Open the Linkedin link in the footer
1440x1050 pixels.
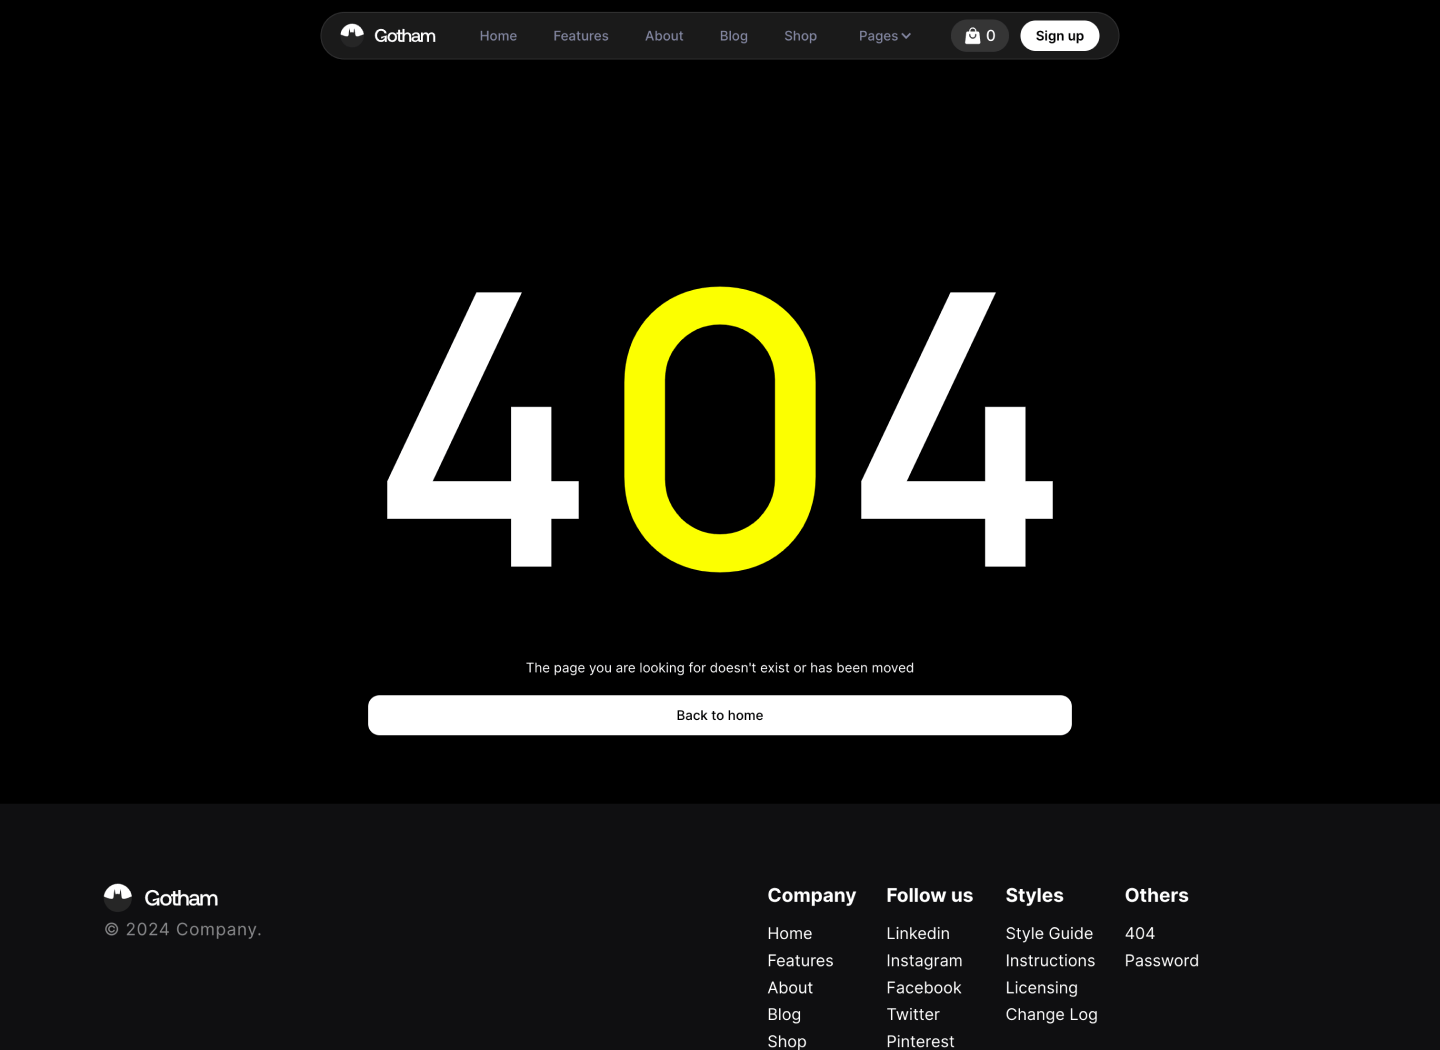(917, 933)
